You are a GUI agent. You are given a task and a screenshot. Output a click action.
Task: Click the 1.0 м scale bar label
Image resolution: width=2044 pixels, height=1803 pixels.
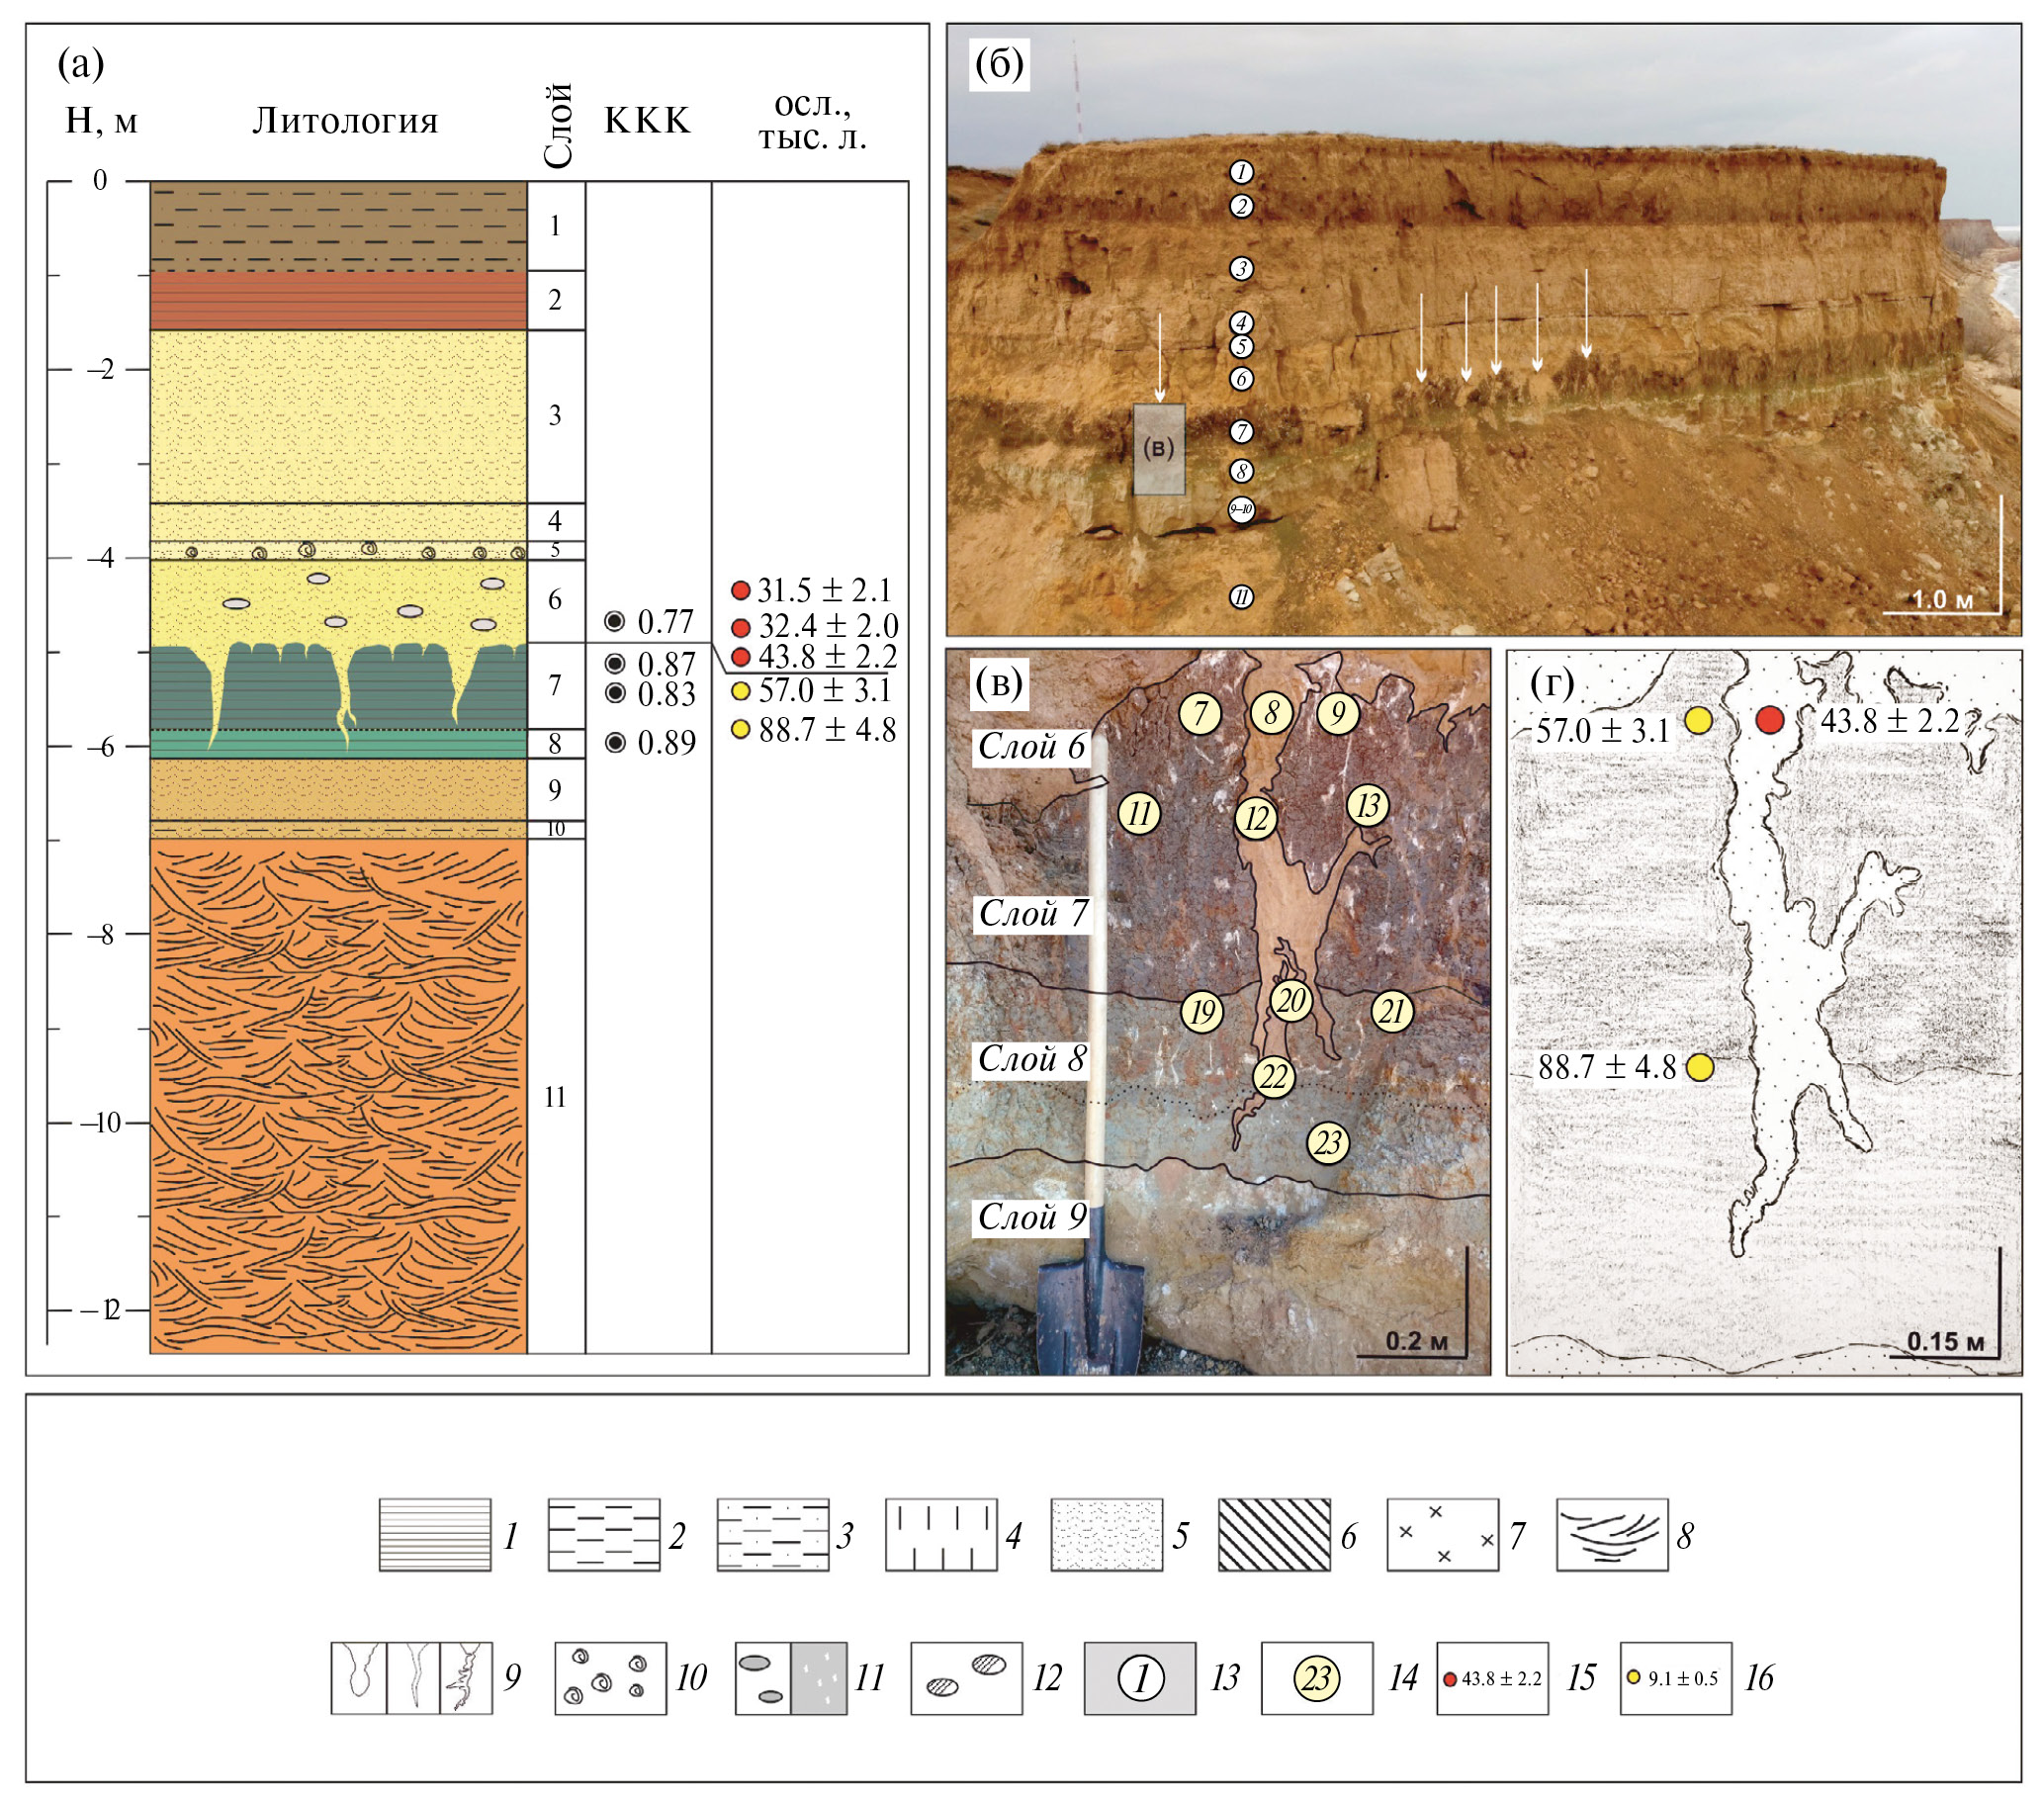tap(1941, 599)
